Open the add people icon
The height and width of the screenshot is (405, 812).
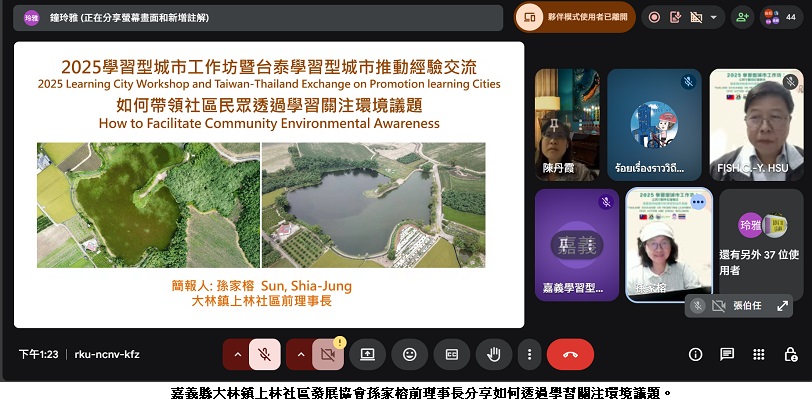point(741,17)
